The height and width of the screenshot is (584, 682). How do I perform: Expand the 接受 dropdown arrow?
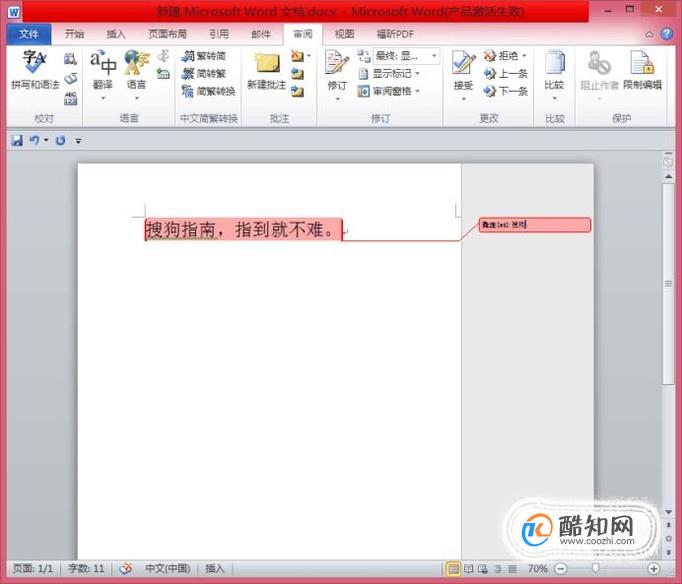(x=464, y=99)
